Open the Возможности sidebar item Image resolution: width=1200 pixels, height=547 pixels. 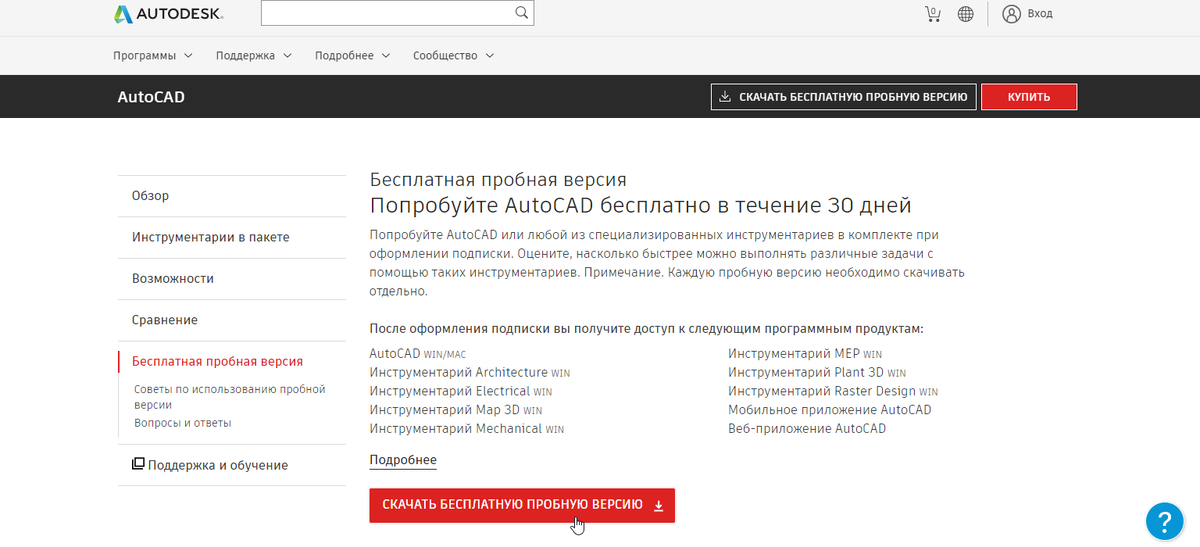click(232, 278)
